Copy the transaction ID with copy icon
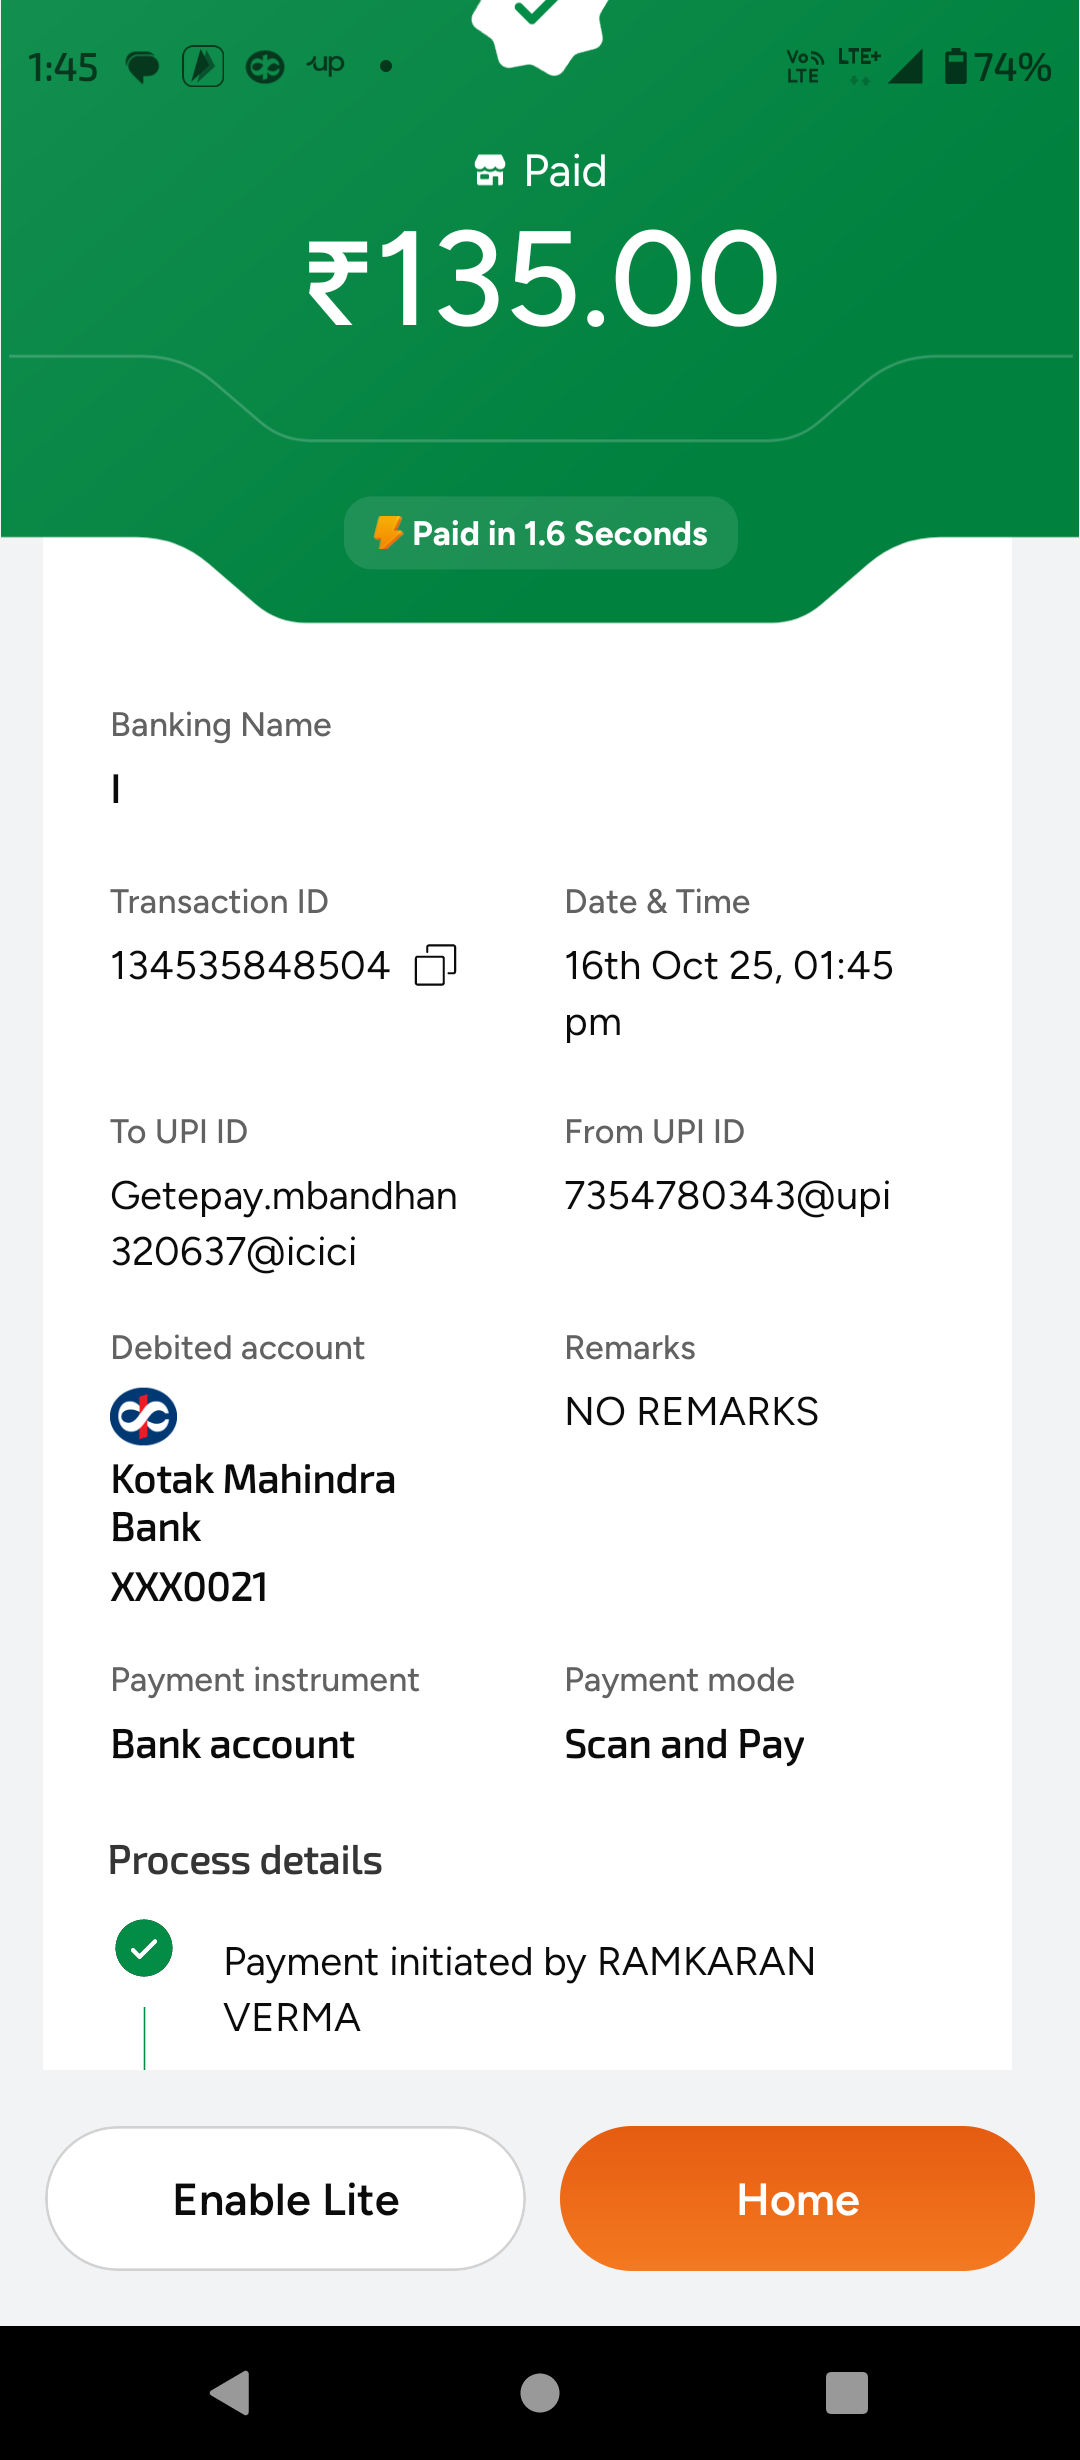Viewport: 1080px width, 2460px height. point(435,965)
